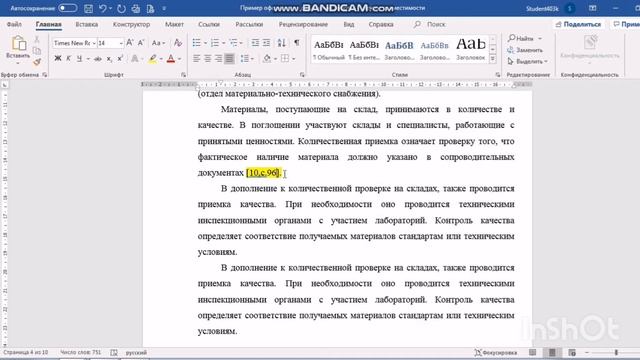The width and height of the screenshot is (640, 360).
Task: Switch to read mode view in status bar
Action: tap(533, 353)
